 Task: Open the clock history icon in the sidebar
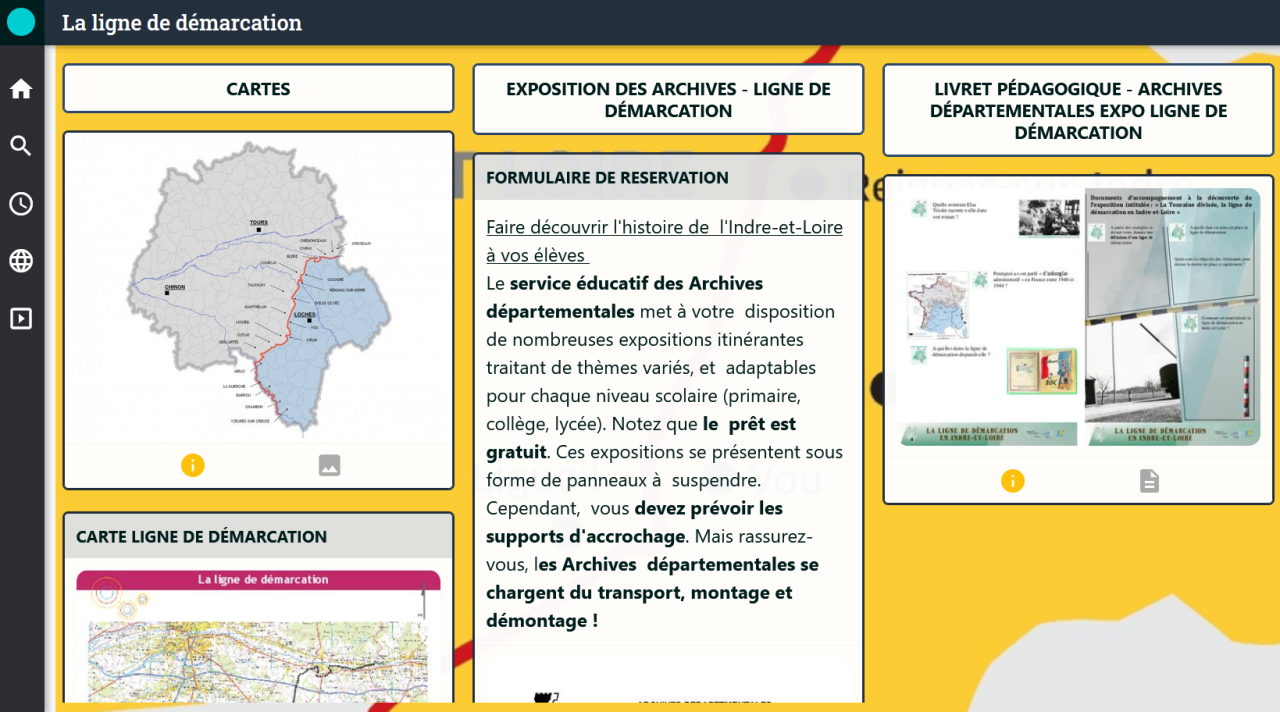click(21, 204)
